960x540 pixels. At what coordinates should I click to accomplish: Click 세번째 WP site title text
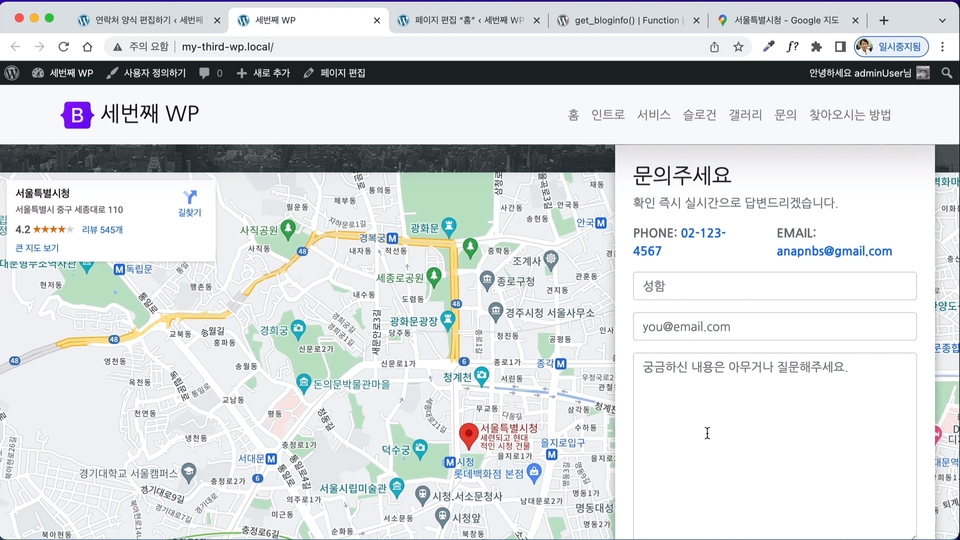(x=150, y=114)
